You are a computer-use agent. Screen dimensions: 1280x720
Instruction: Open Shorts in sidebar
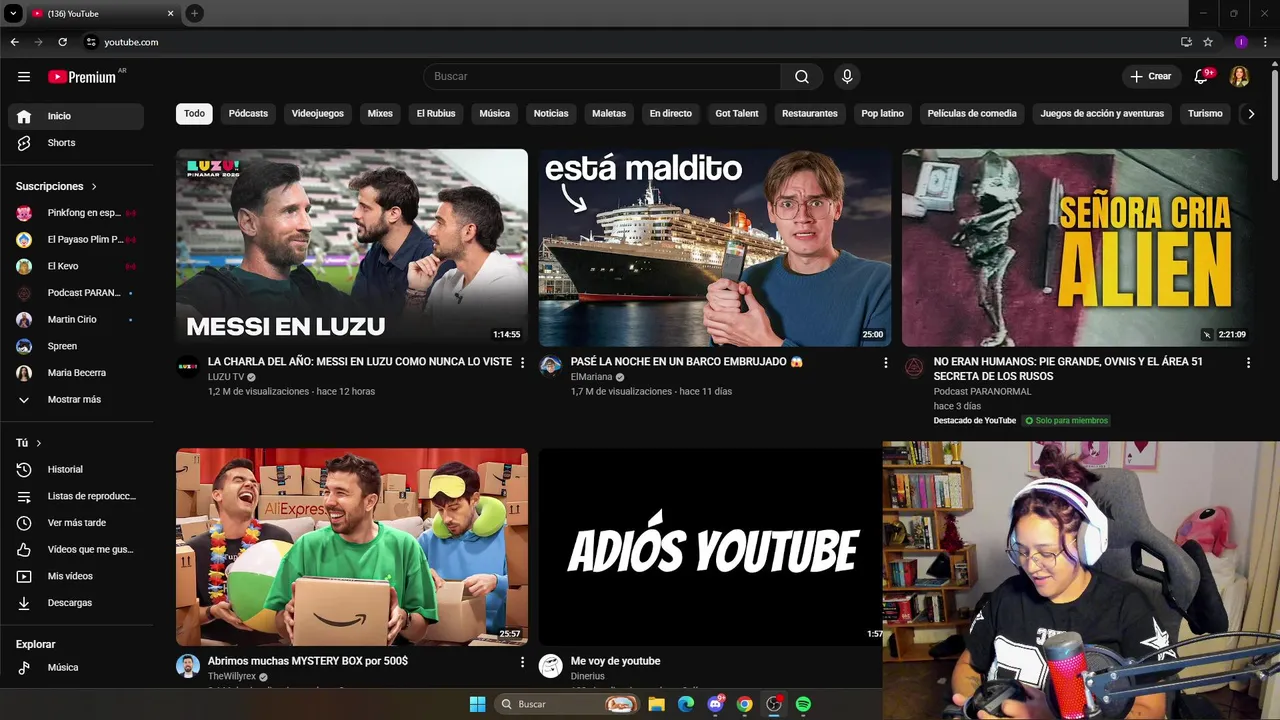(76, 143)
